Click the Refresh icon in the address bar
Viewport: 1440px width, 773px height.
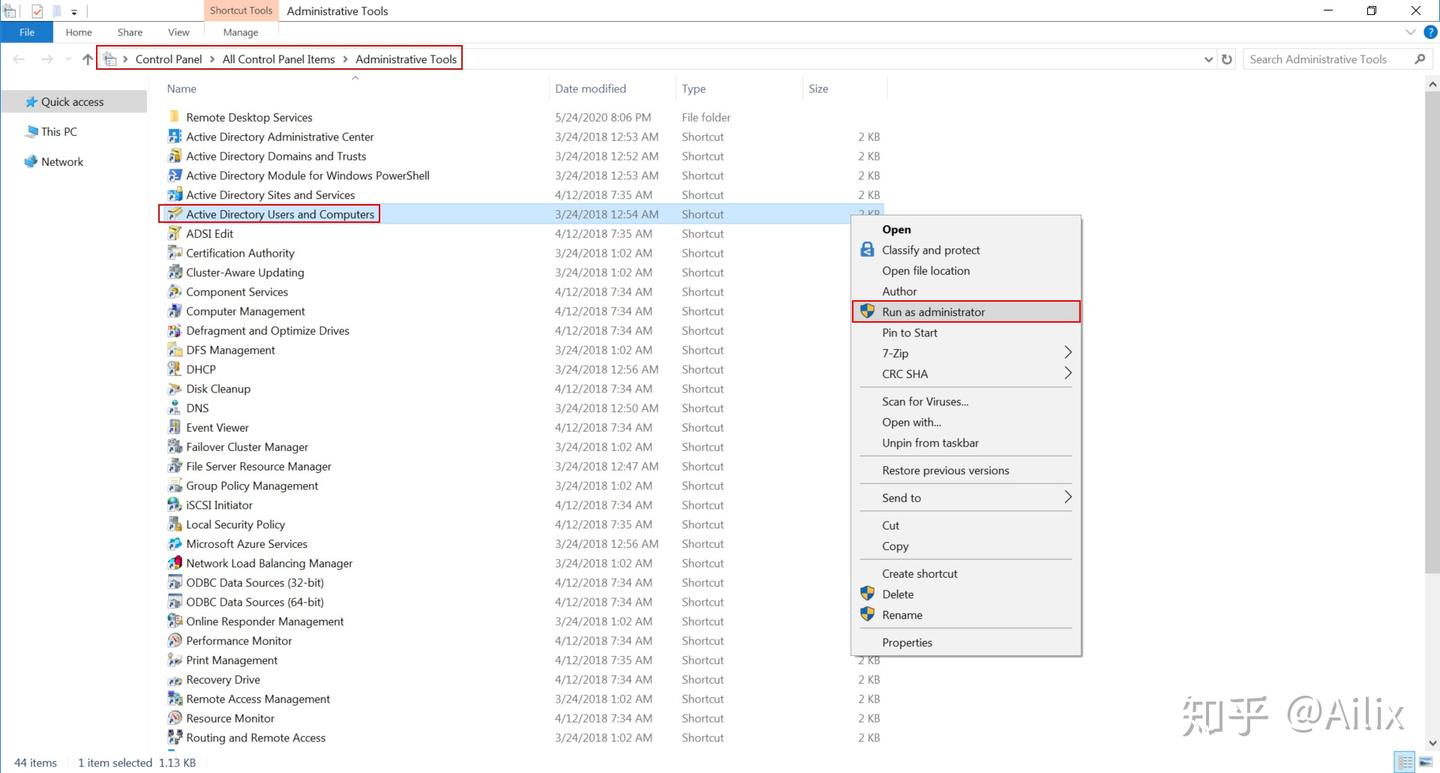[1226, 59]
